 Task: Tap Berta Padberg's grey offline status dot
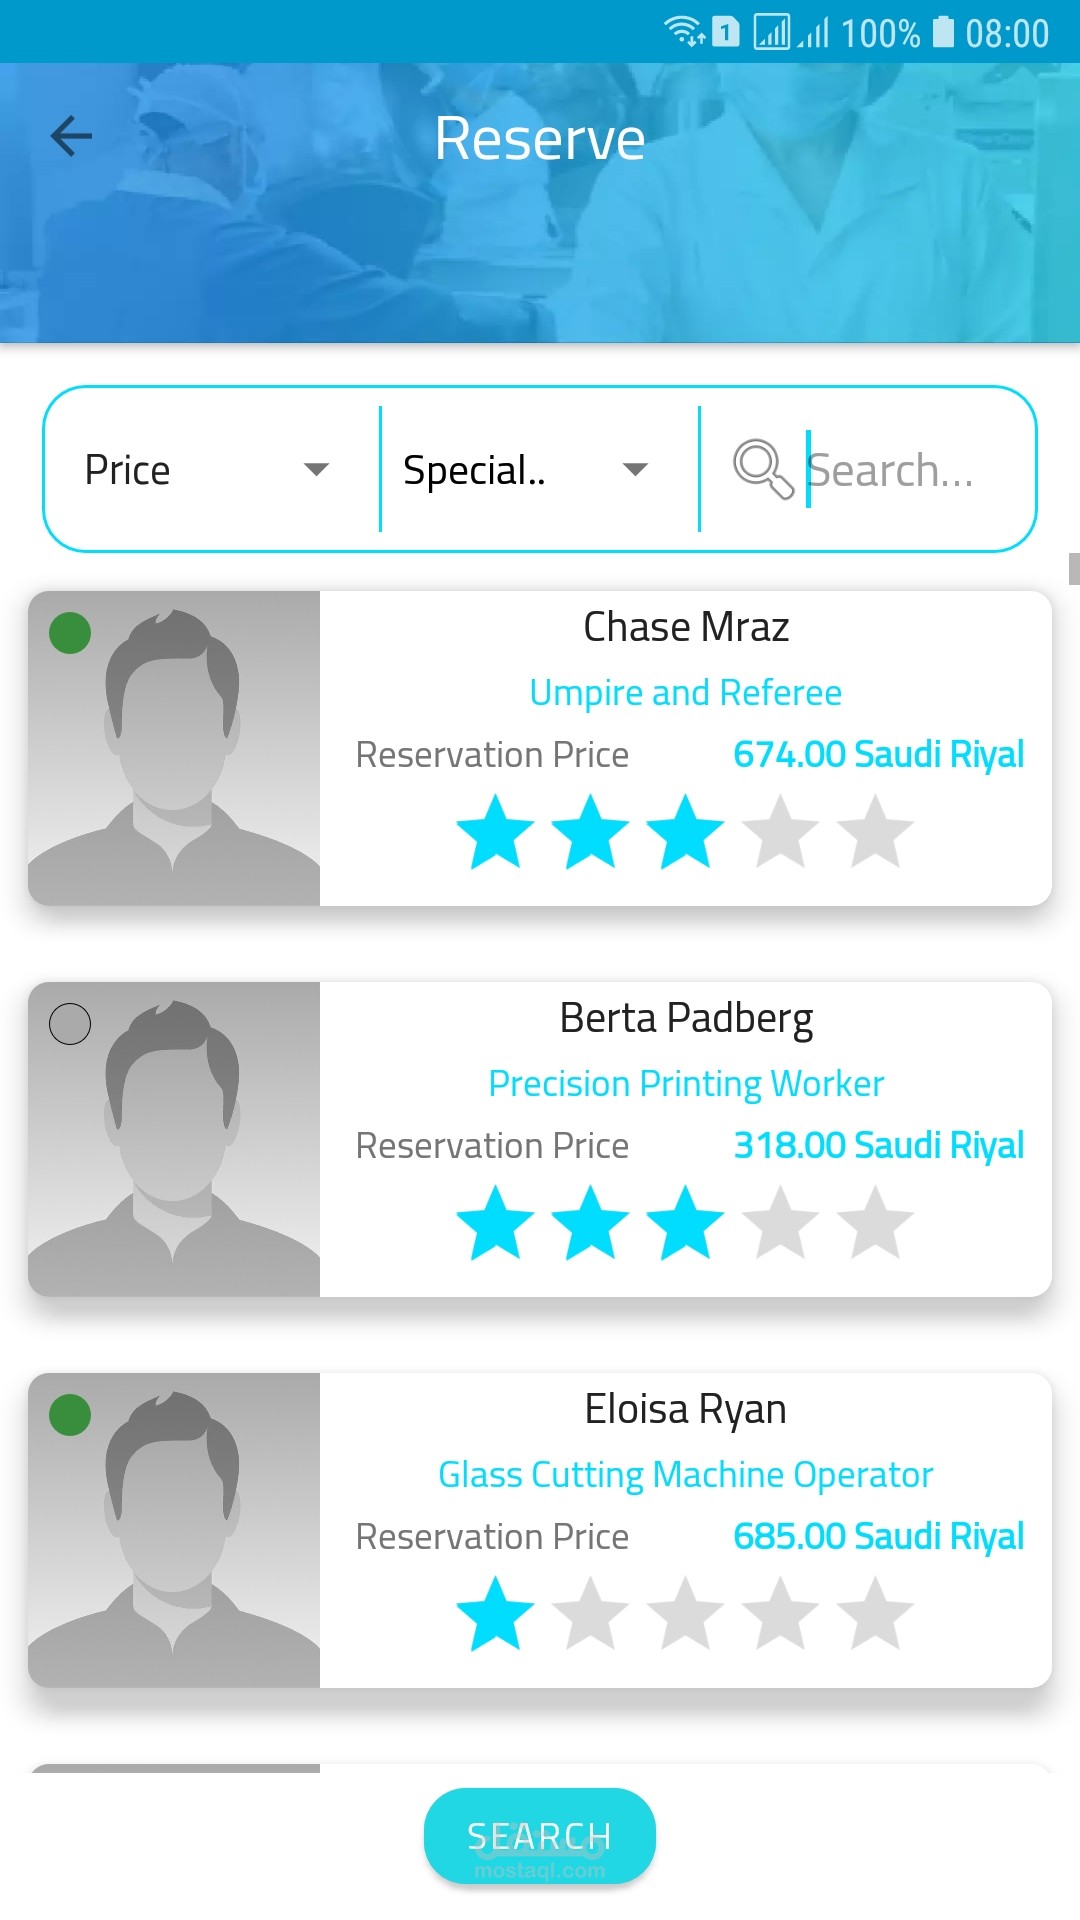[70, 1024]
